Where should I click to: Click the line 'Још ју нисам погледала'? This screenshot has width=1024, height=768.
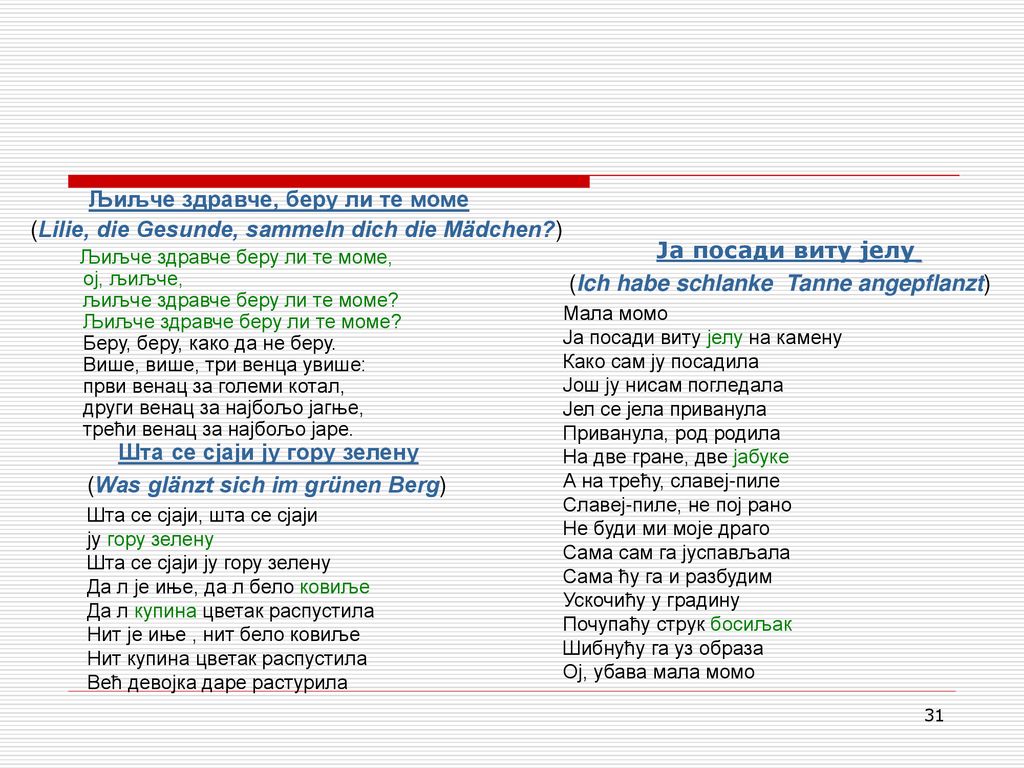[x=673, y=385]
